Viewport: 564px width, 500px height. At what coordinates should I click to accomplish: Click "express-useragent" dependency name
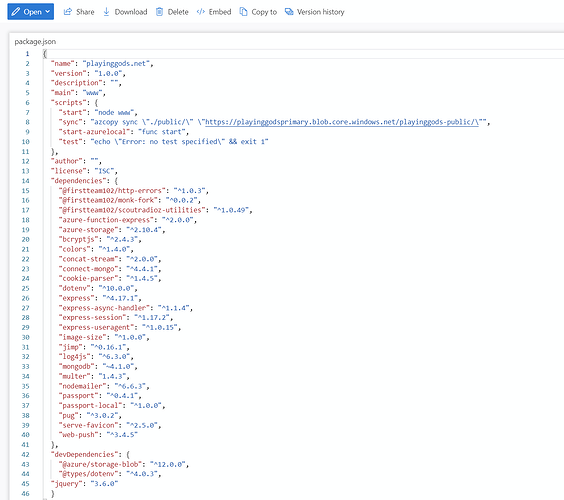coord(96,327)
